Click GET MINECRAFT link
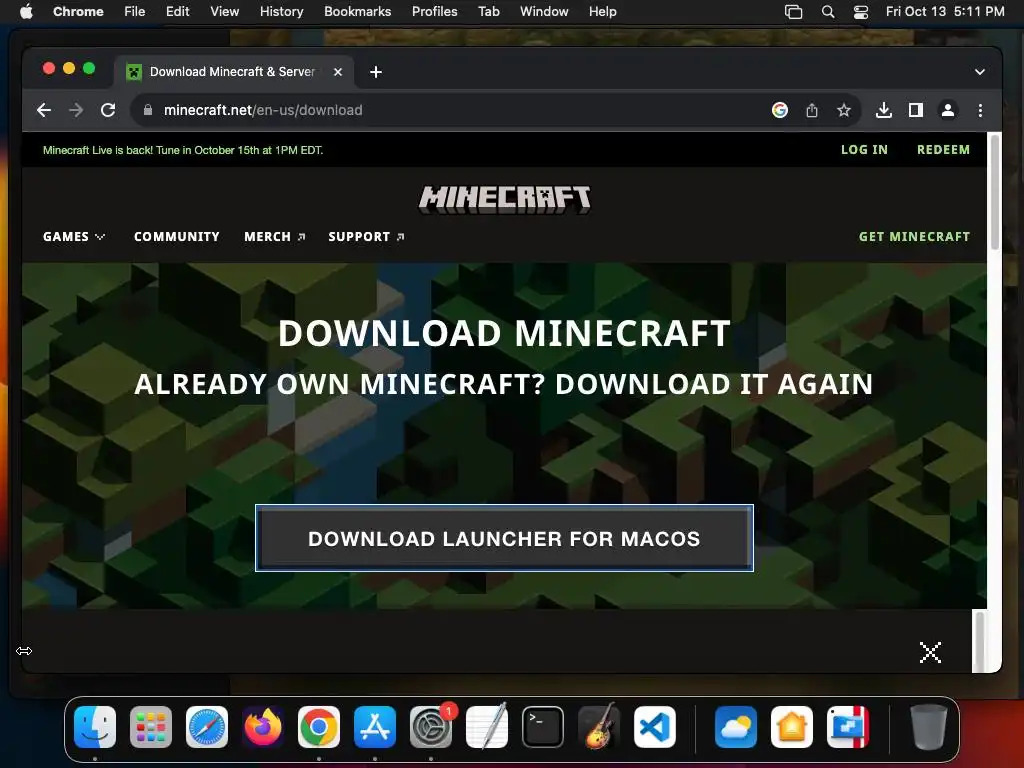 coord(914,236)
